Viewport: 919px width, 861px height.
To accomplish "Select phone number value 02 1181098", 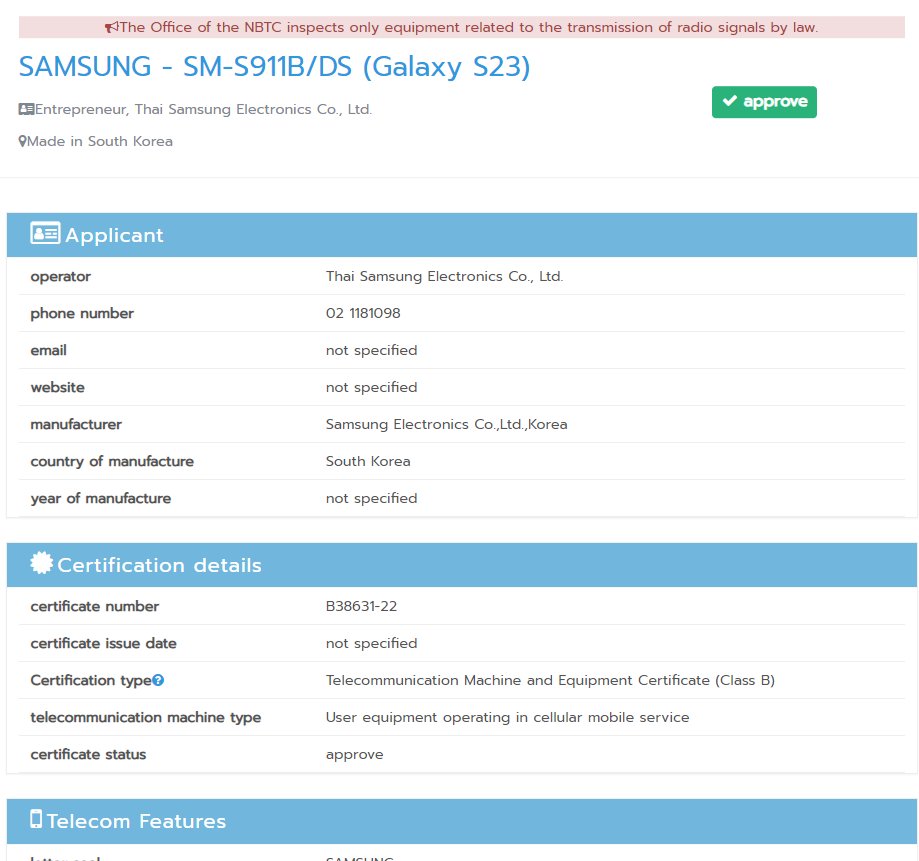I will click(x=363, y=313).
